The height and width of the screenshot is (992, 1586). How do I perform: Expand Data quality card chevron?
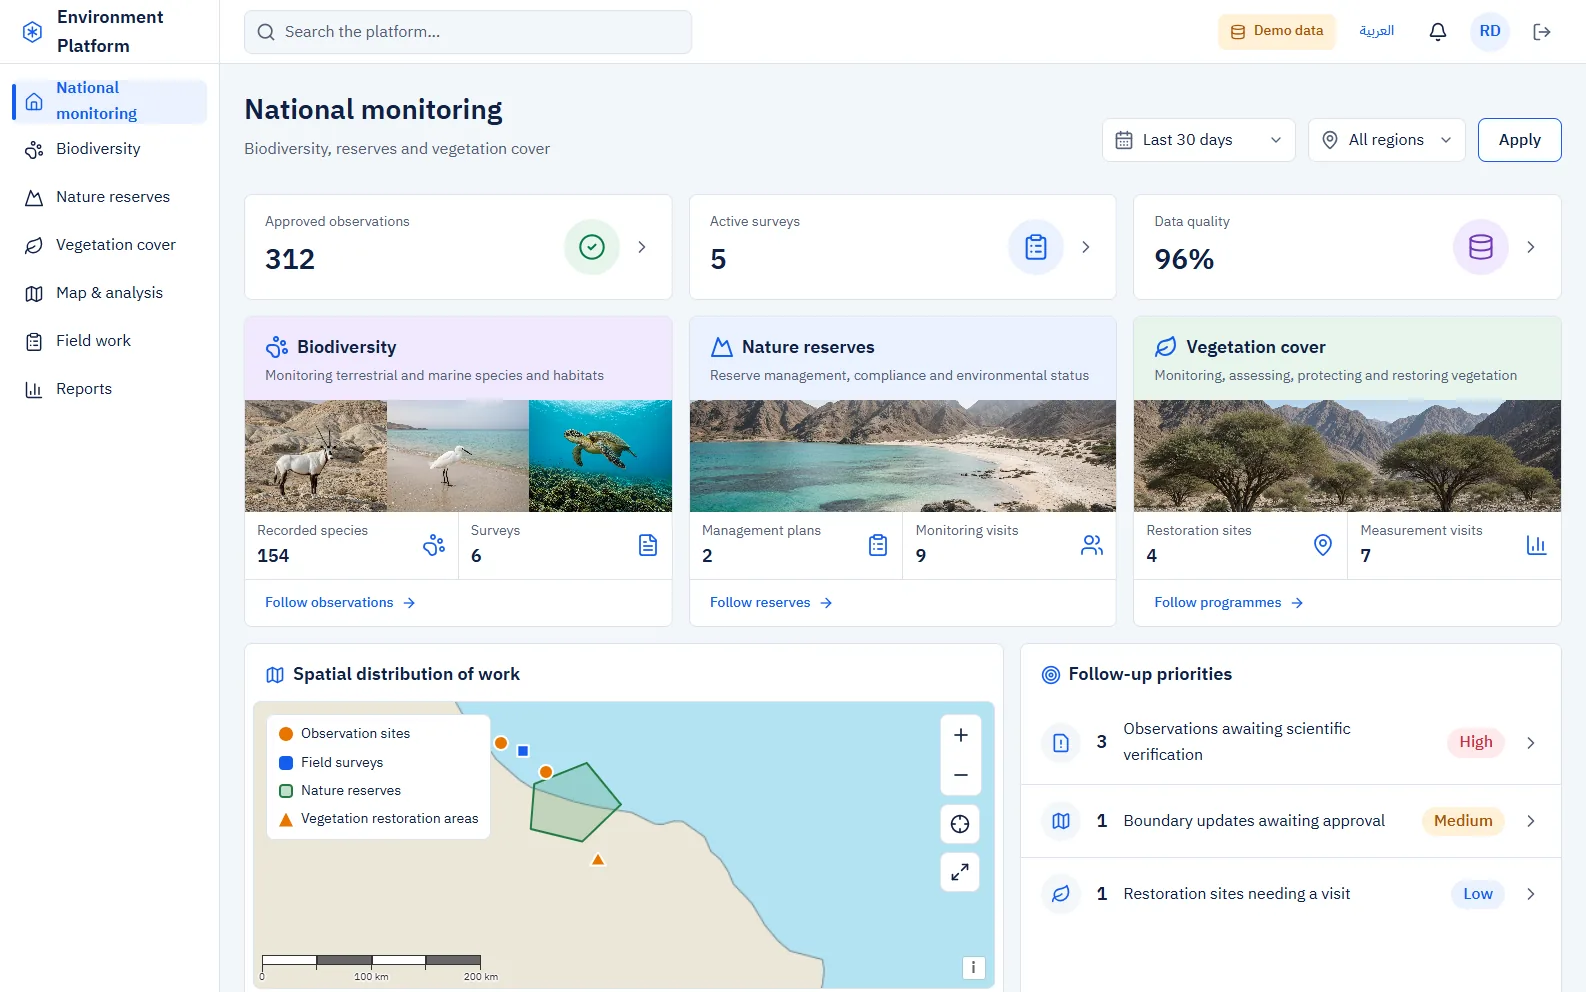pyautogui.click(x=1531, y=247)
